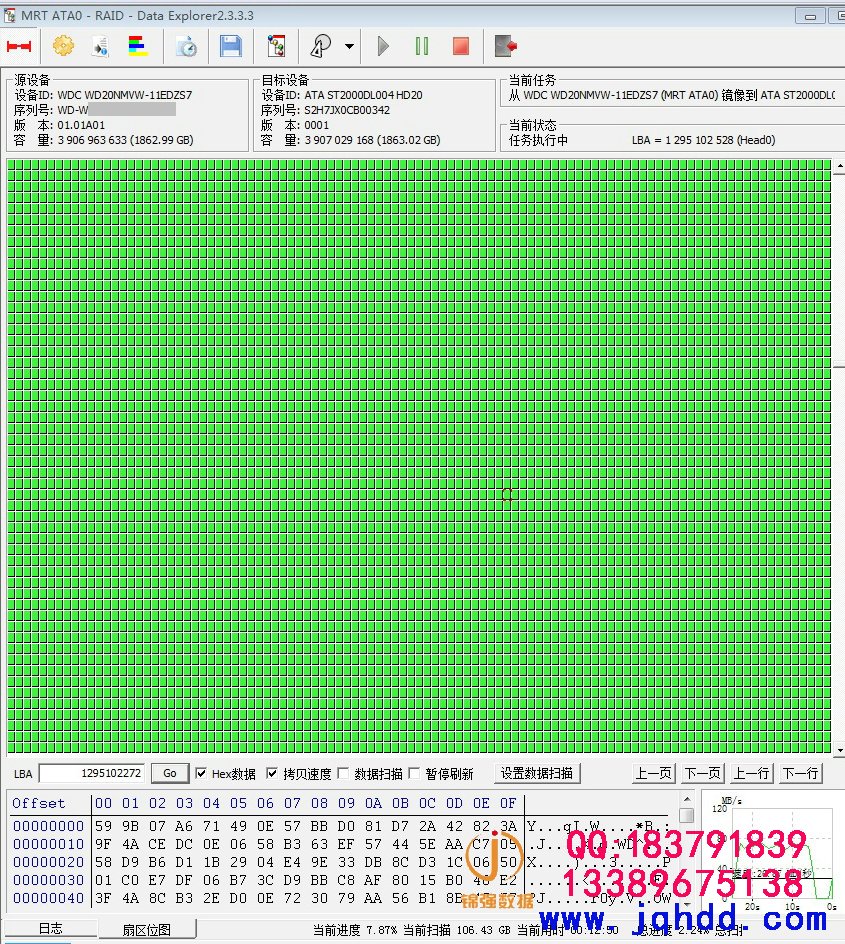
Task: Minimize the MRT Data Explorer window
Action: [810, 16]
